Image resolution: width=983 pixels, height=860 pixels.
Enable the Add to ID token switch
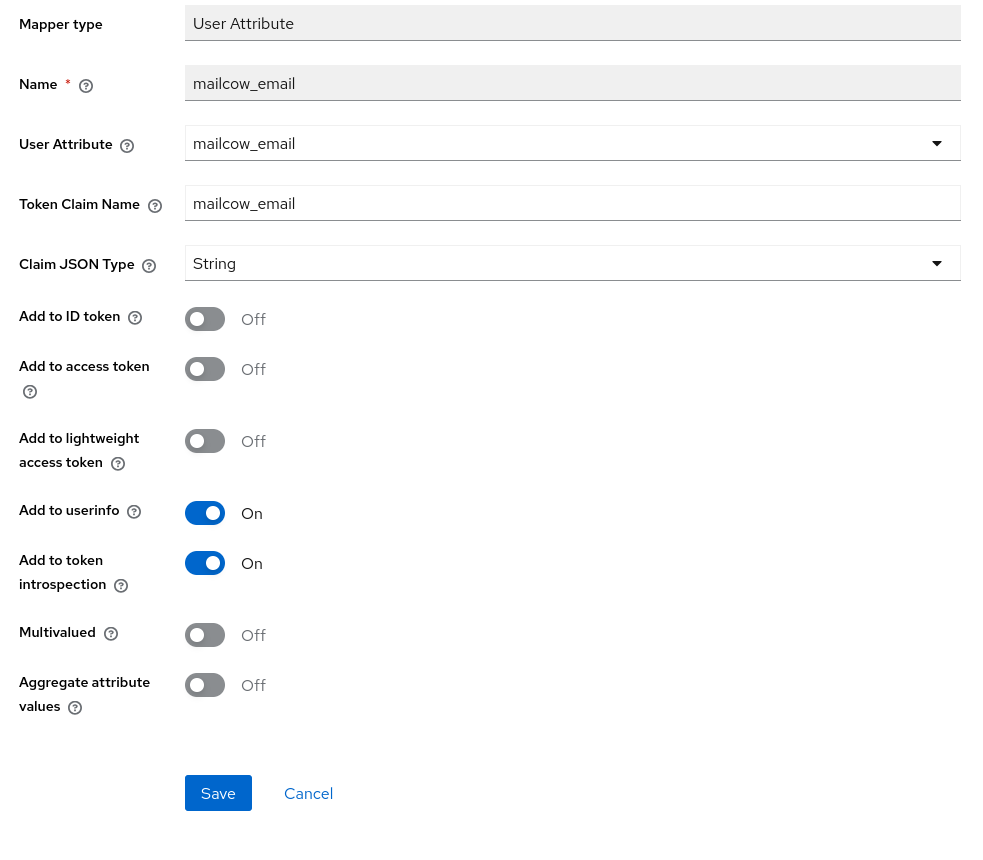[x=205, y=319]
